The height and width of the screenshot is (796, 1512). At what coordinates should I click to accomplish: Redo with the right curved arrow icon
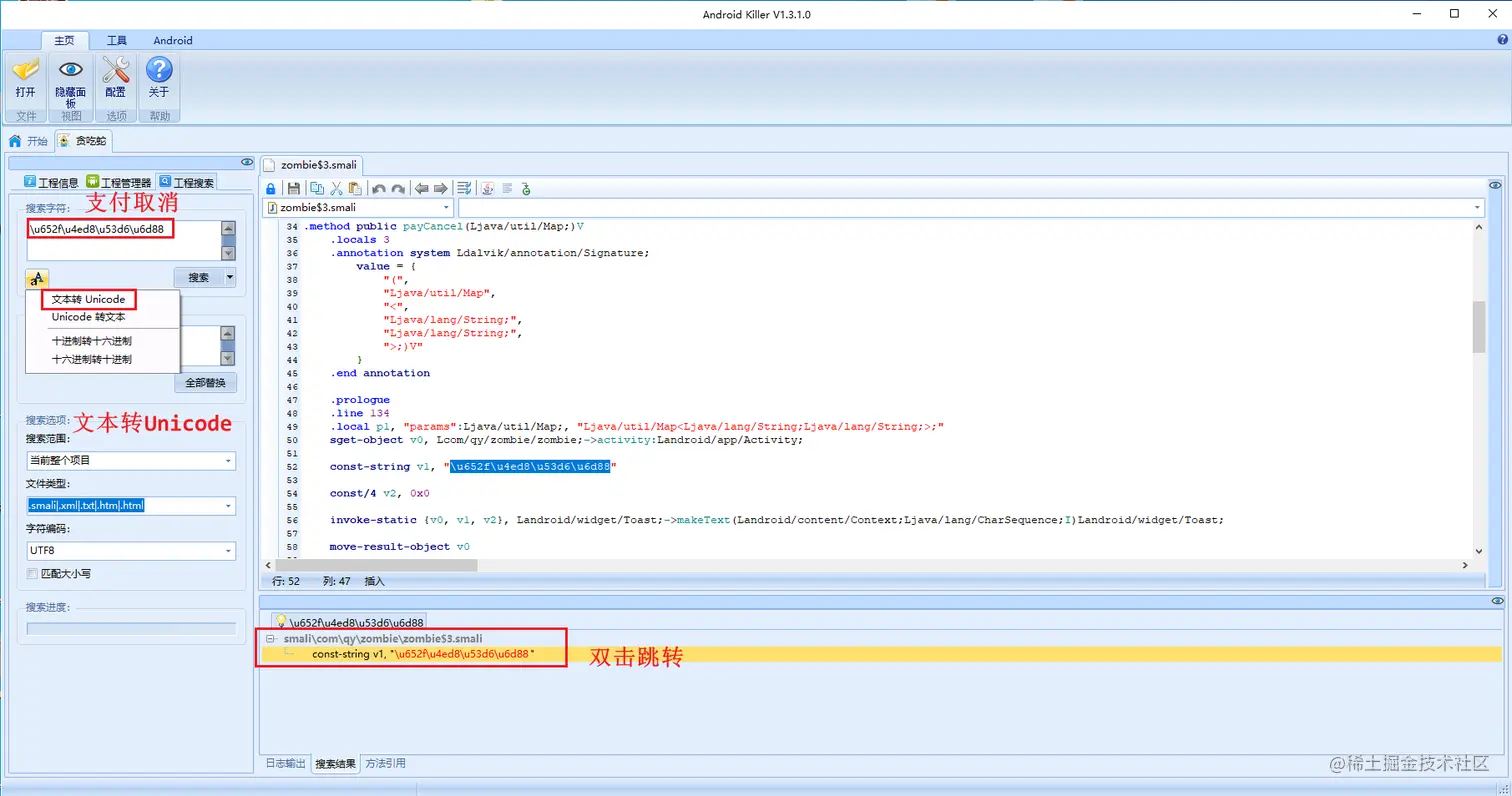tap(398, 188)
